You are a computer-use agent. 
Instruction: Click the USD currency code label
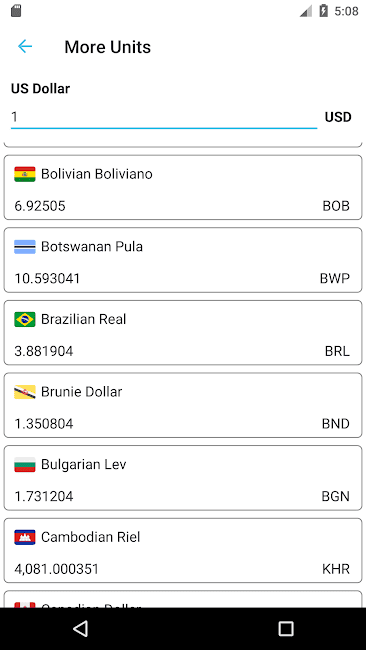pyautogui.click(x=338, y=117)
